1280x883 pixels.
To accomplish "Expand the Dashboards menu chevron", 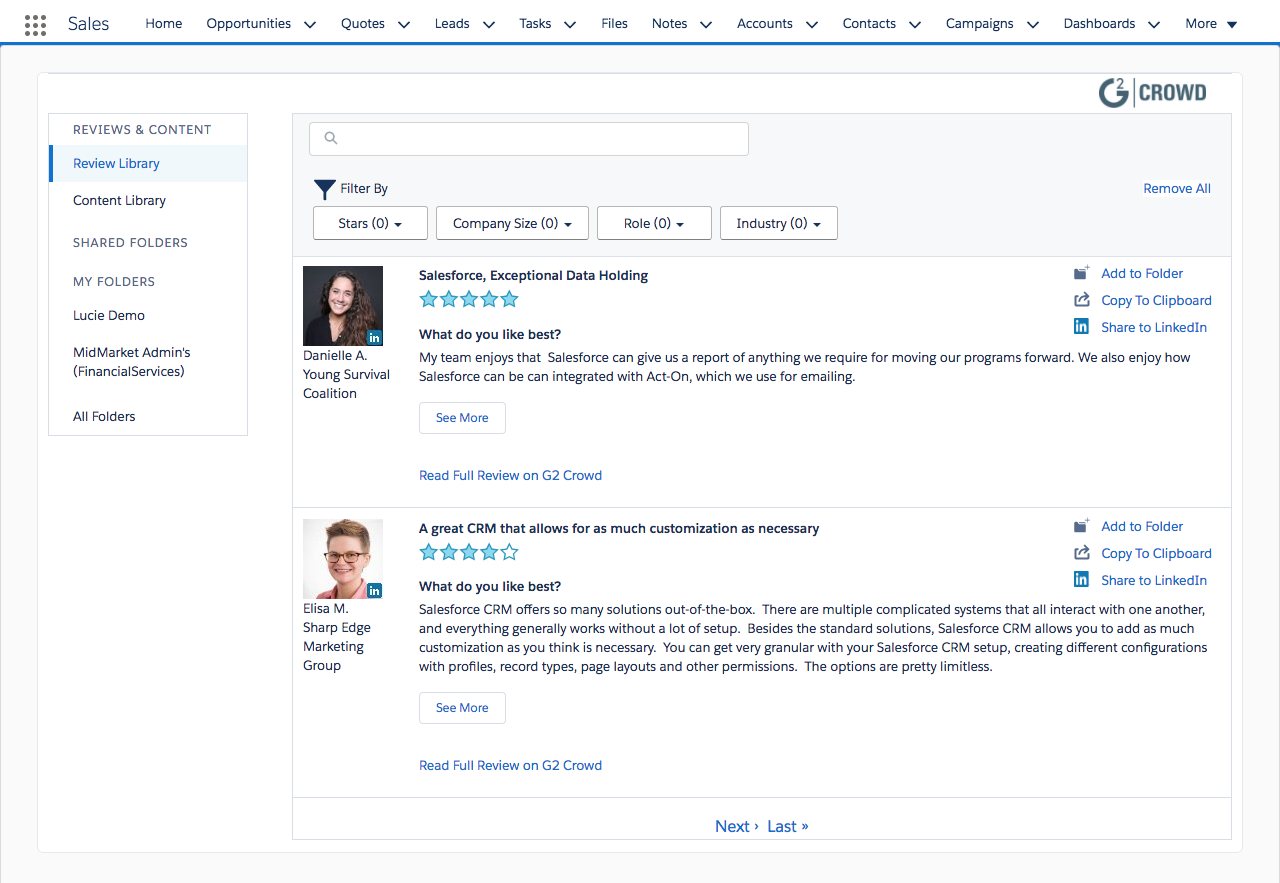I will click(1153, 24).
